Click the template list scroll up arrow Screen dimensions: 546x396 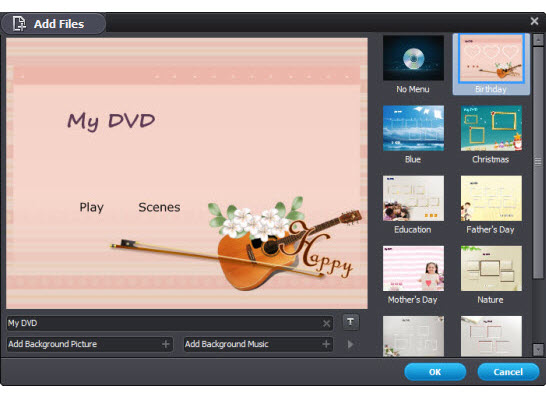point(538,40)
